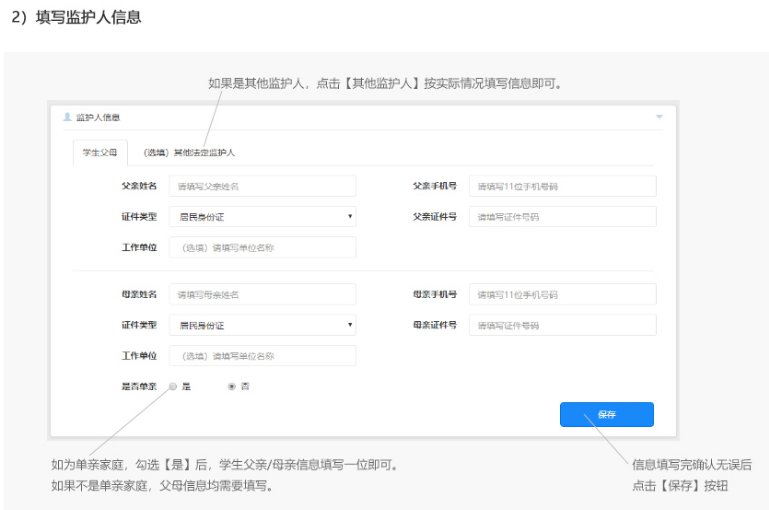Choose 否 radio button for 是否单亲
769x510 pixels.
[232, 386]
